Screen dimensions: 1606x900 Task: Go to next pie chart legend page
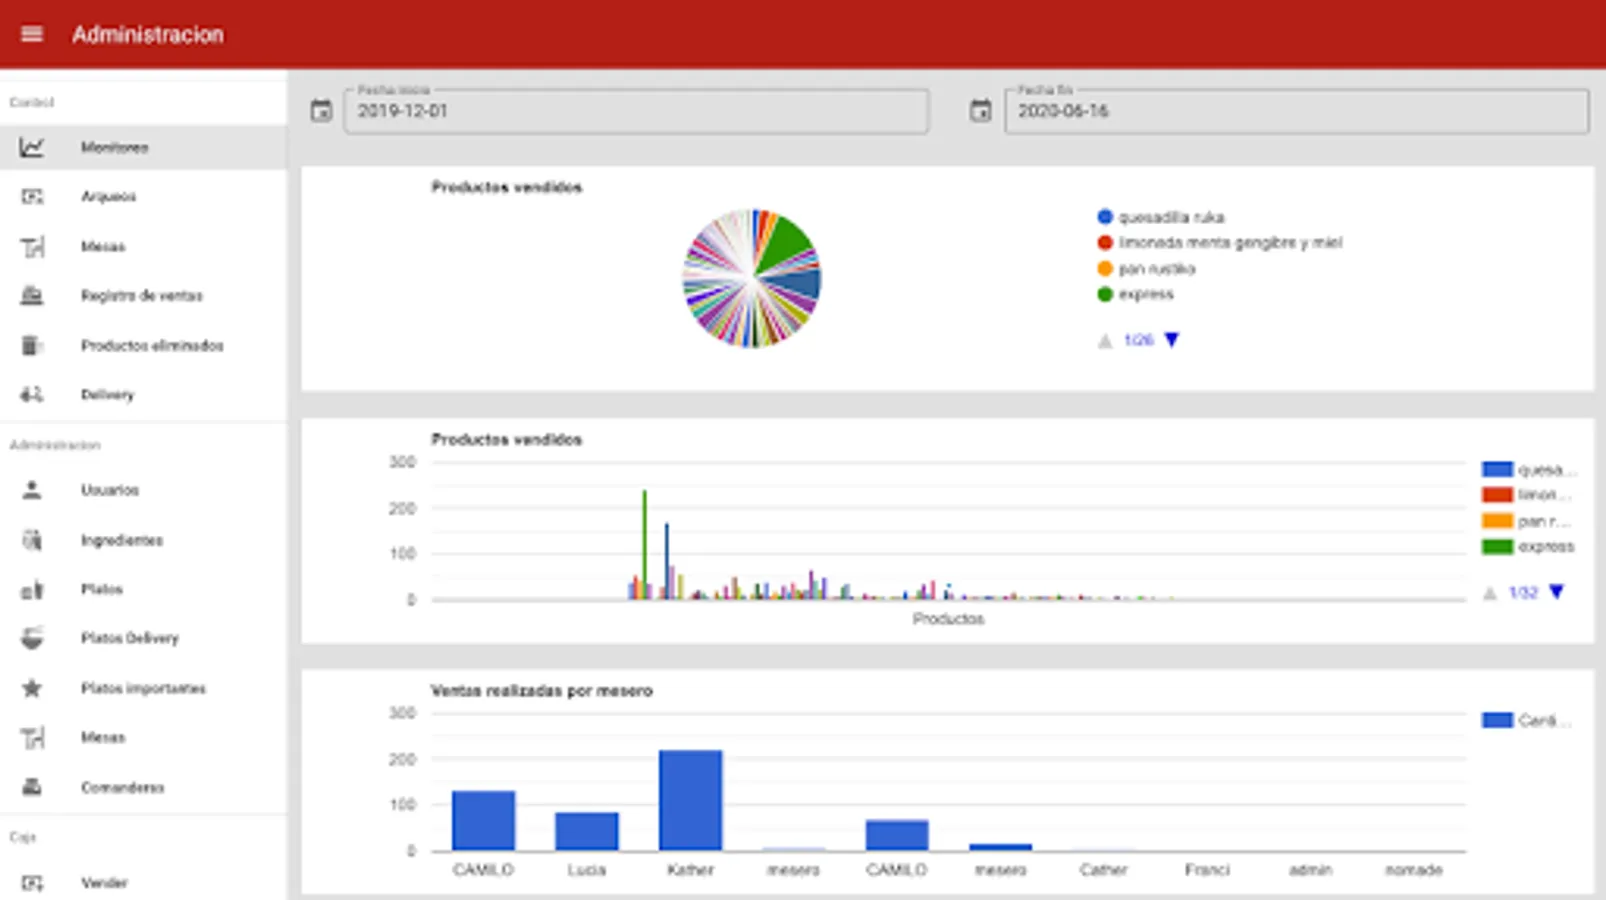click(x=1172, y=340)
